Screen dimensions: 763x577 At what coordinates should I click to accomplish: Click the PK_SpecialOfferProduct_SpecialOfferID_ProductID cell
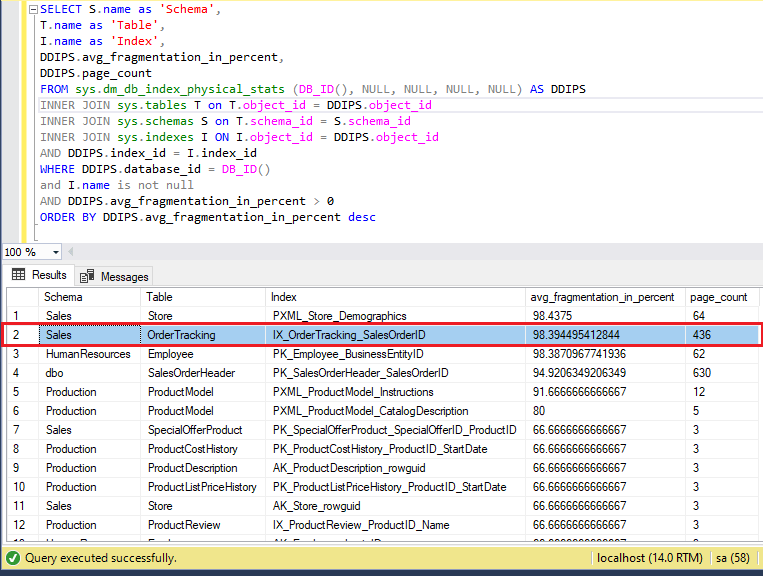(x=396, y=430)
